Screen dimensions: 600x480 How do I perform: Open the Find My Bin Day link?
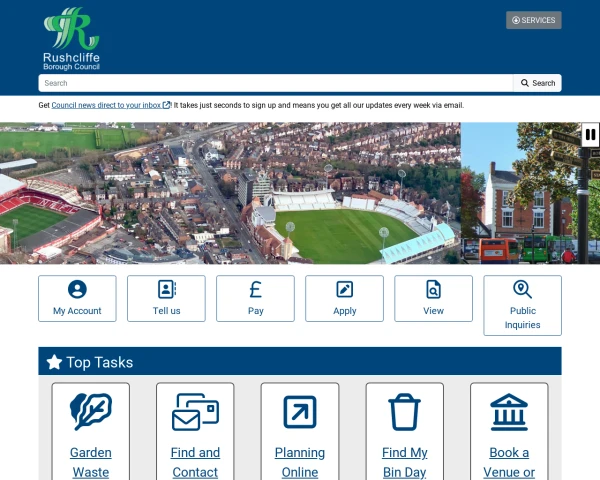point(404,462)
